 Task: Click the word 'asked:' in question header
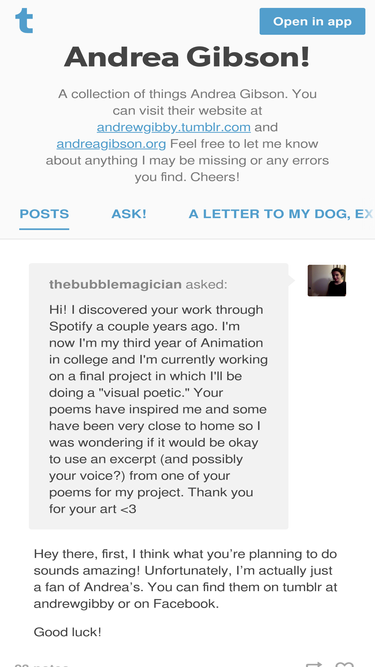pyautogui.click(x=206, y=284)
